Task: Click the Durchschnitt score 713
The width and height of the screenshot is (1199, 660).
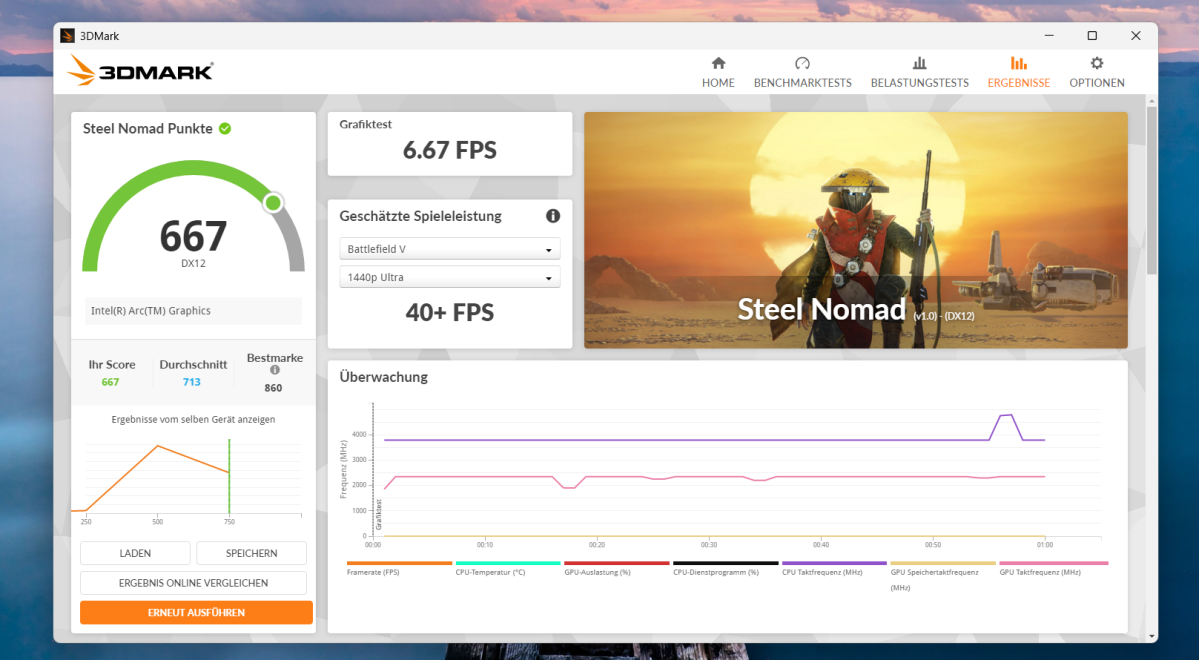Action: coord(192,382)
